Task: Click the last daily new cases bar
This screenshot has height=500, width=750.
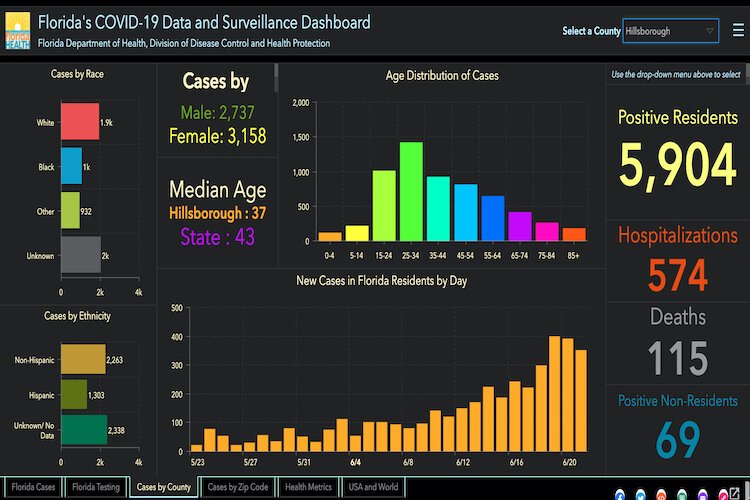Action: [x=581, y=401]
